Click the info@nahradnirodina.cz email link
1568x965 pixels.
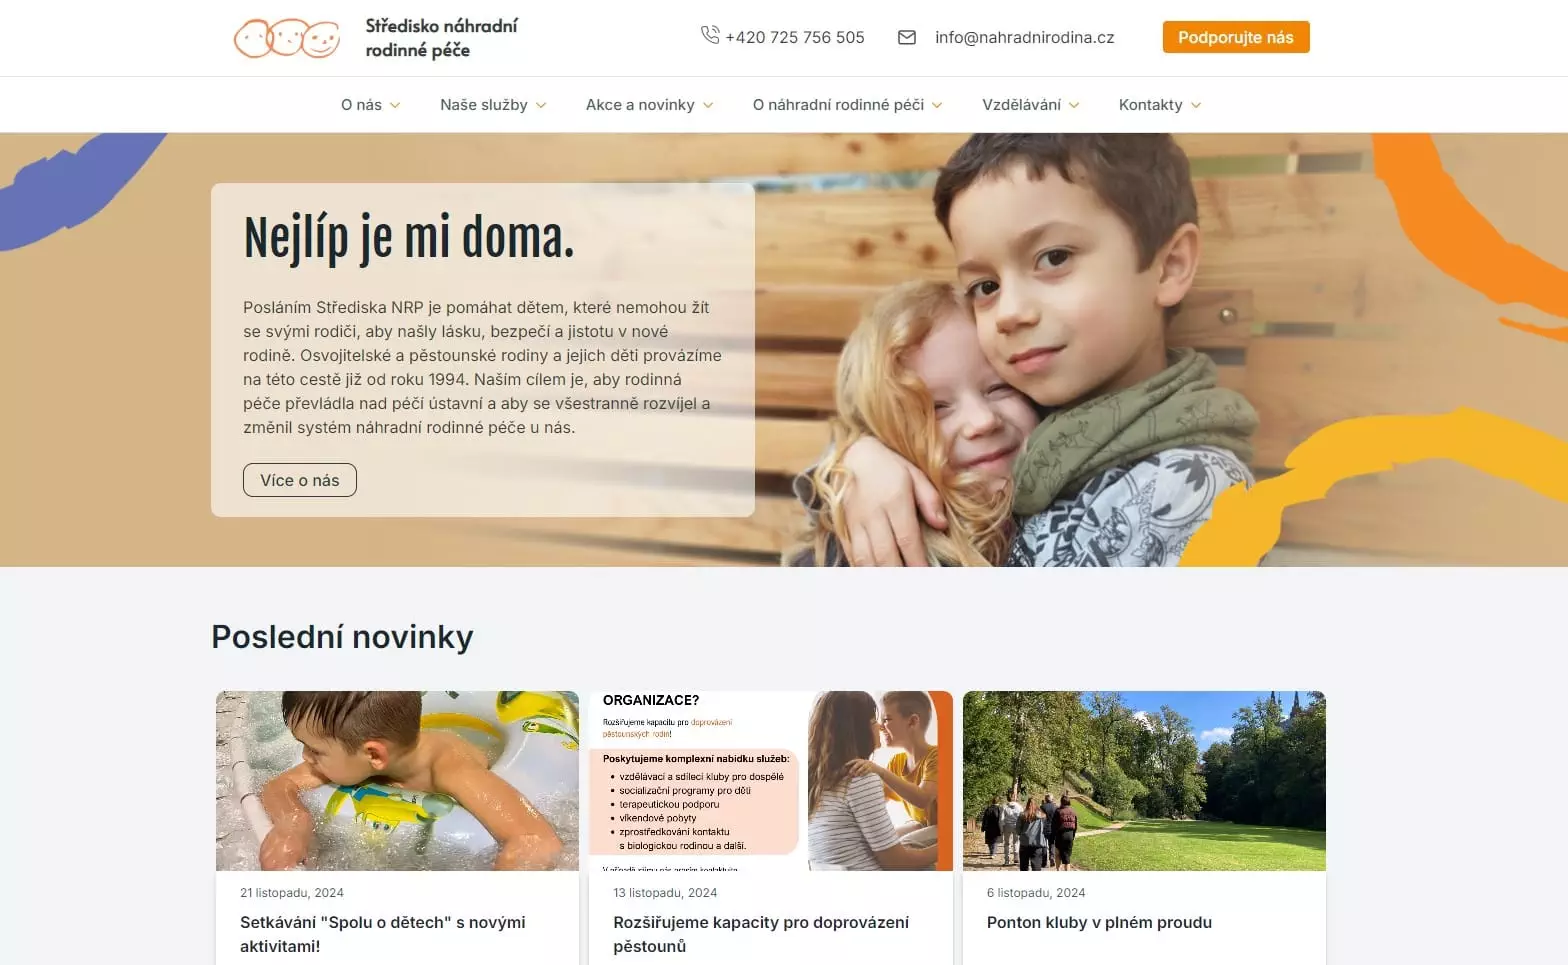pyautogui.click(x=1024, y=37)
